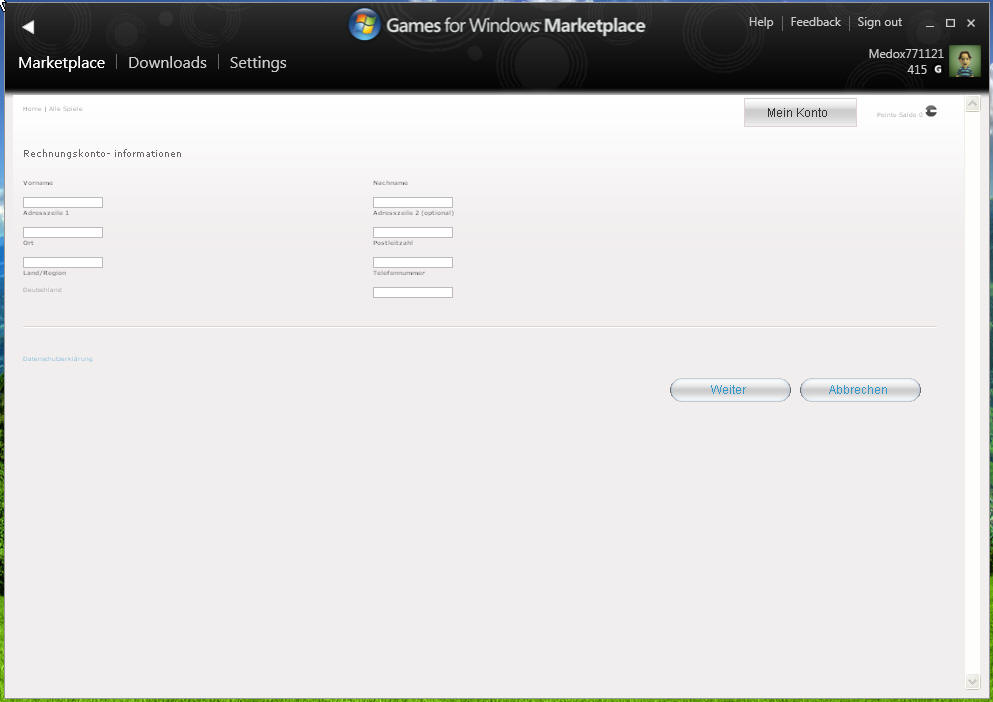Go back using the white arrow icon
Screen dimensions: 993x702
coord(28,27)
